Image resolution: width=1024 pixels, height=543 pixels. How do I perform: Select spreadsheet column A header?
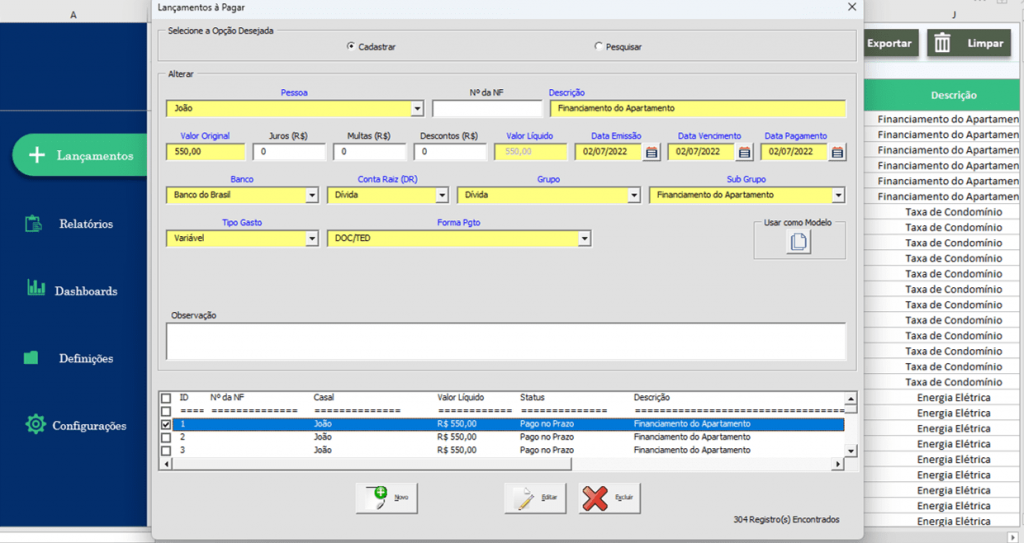(73, 14)
